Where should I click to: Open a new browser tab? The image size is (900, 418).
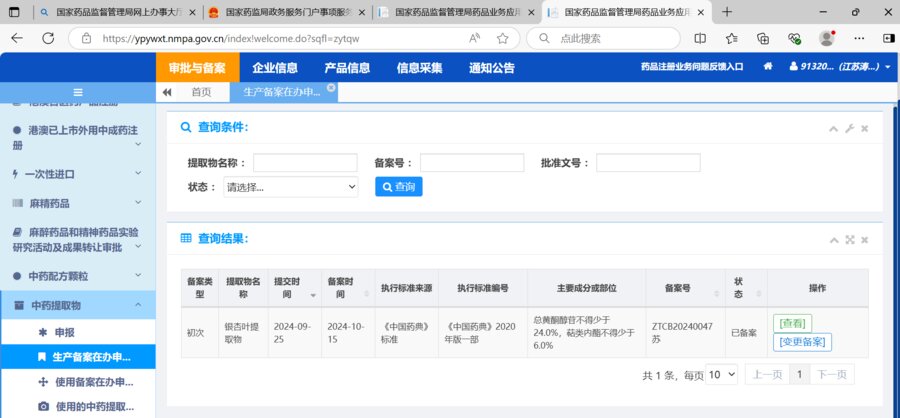[x=727, y=12]
